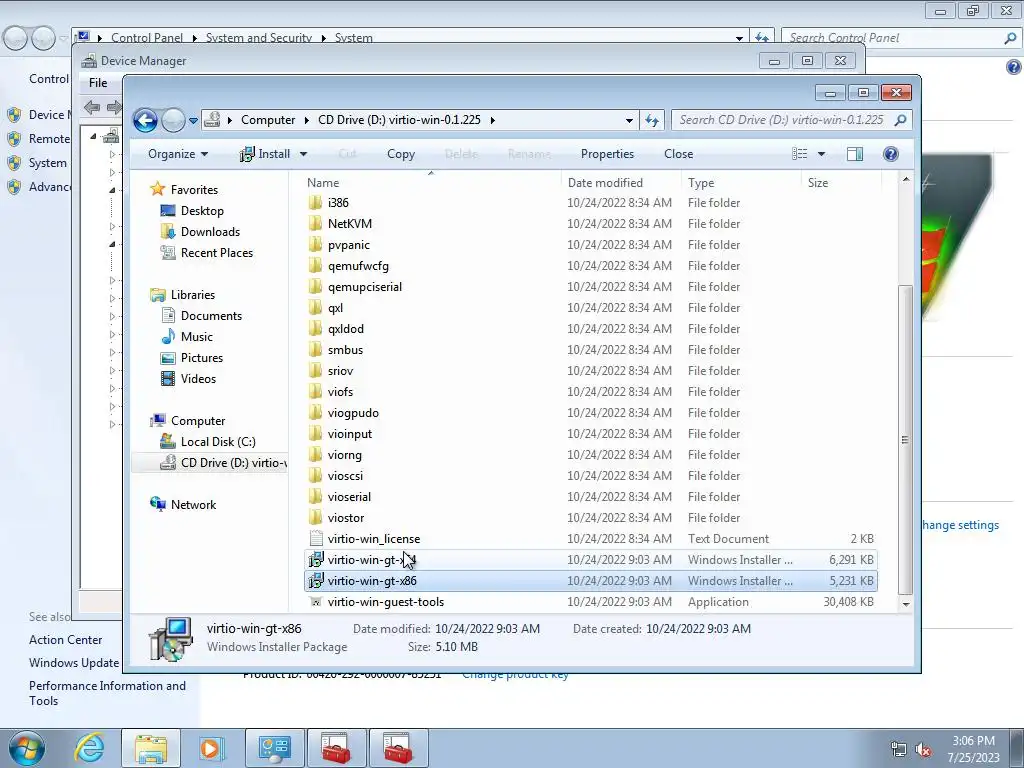Open the view options dropdown arrow
The image size is (1024, 768).
(x=822, y=154)
